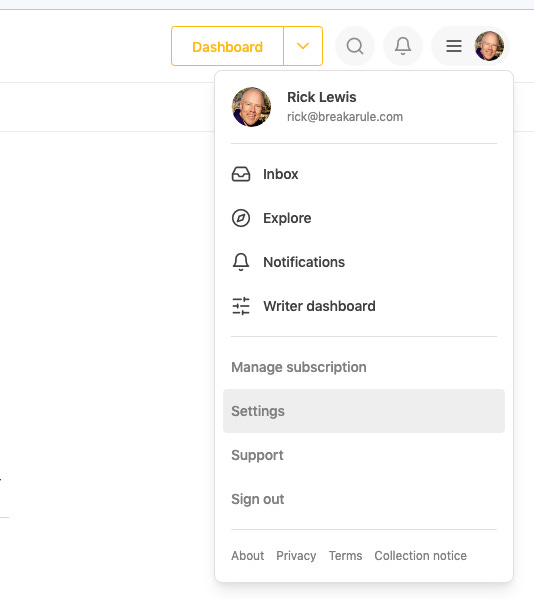Open the Collection notice link

(x=421, y=555)
